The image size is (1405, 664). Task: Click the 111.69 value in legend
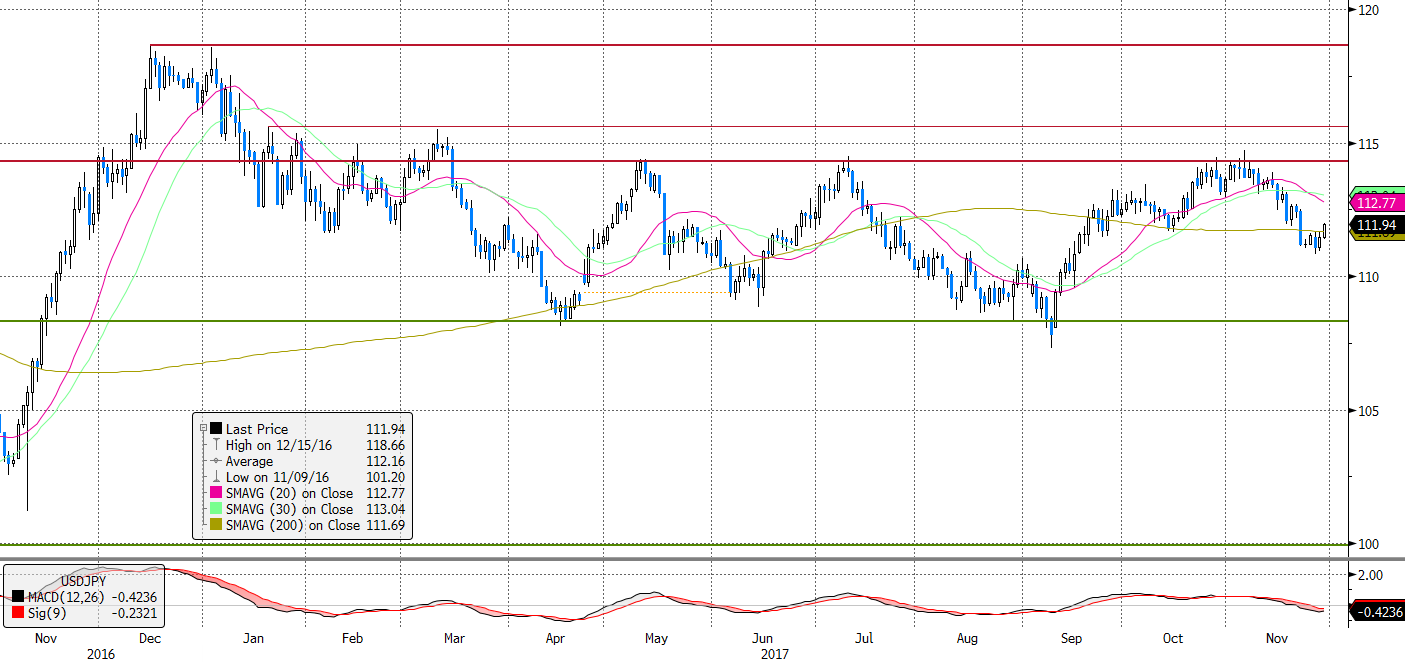point(385,525)
